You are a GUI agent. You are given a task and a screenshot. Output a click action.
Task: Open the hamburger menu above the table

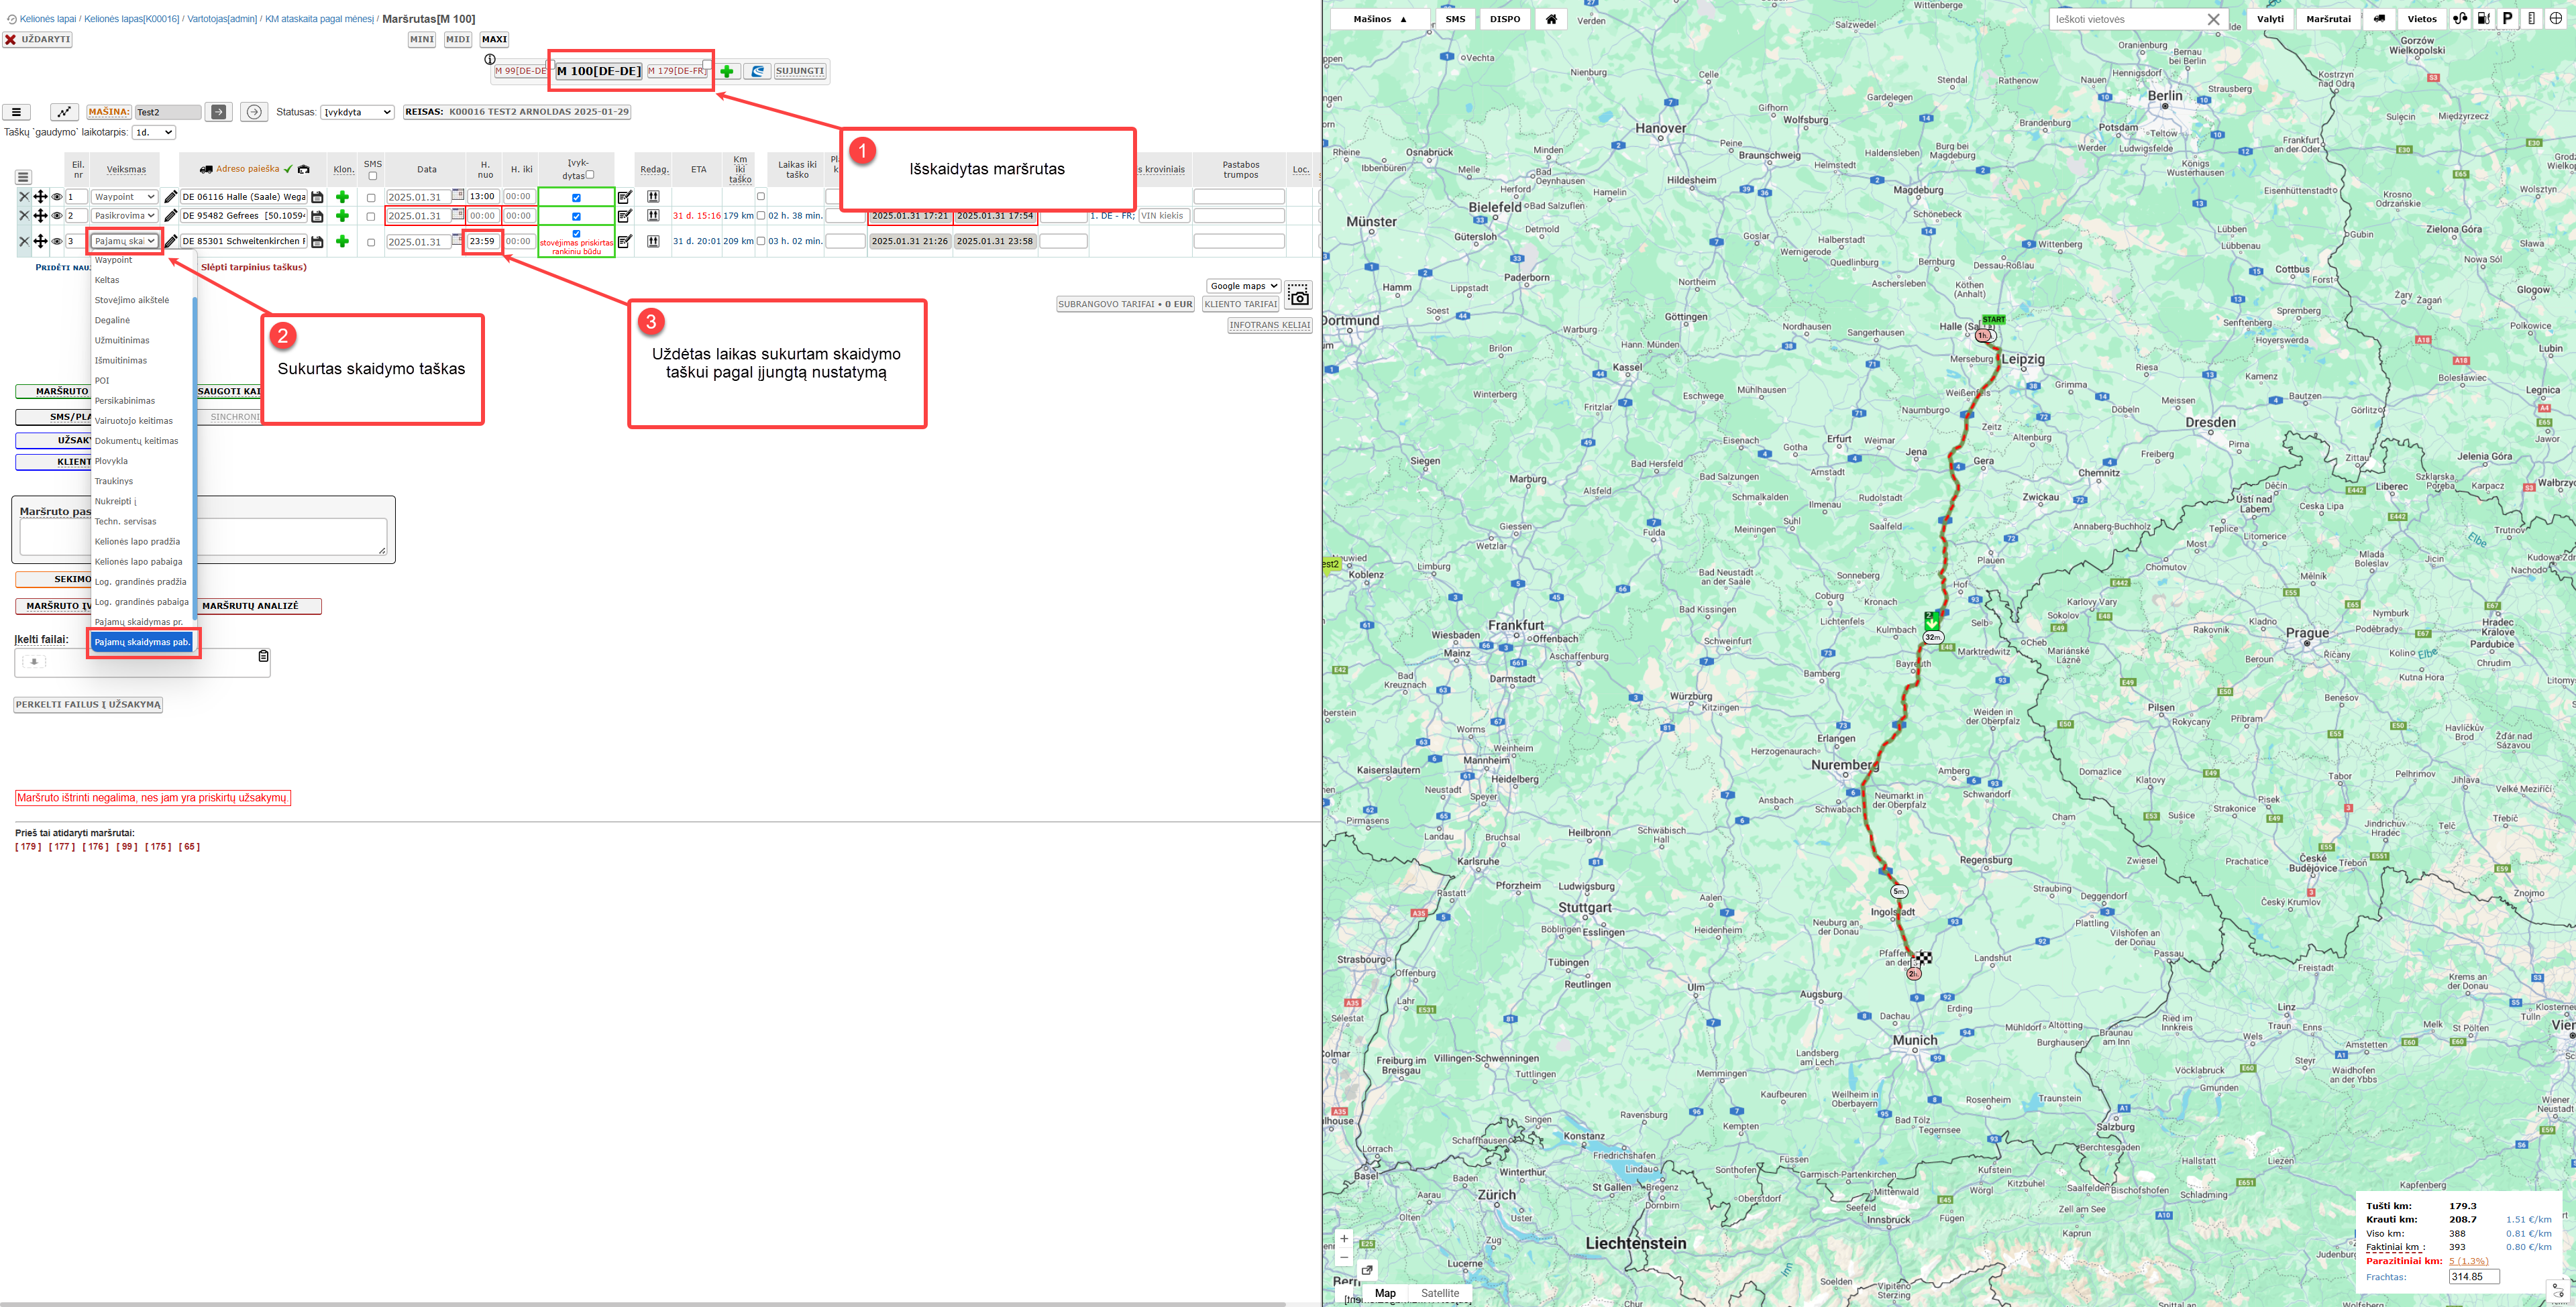pos(16,112)
